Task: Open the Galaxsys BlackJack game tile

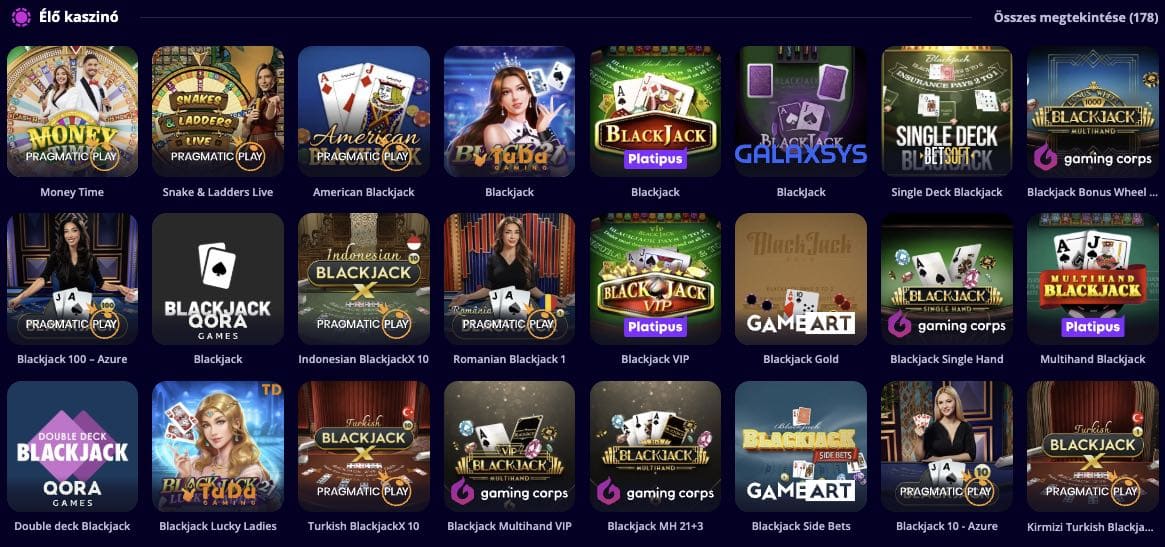Action: (x=801, y=111)
